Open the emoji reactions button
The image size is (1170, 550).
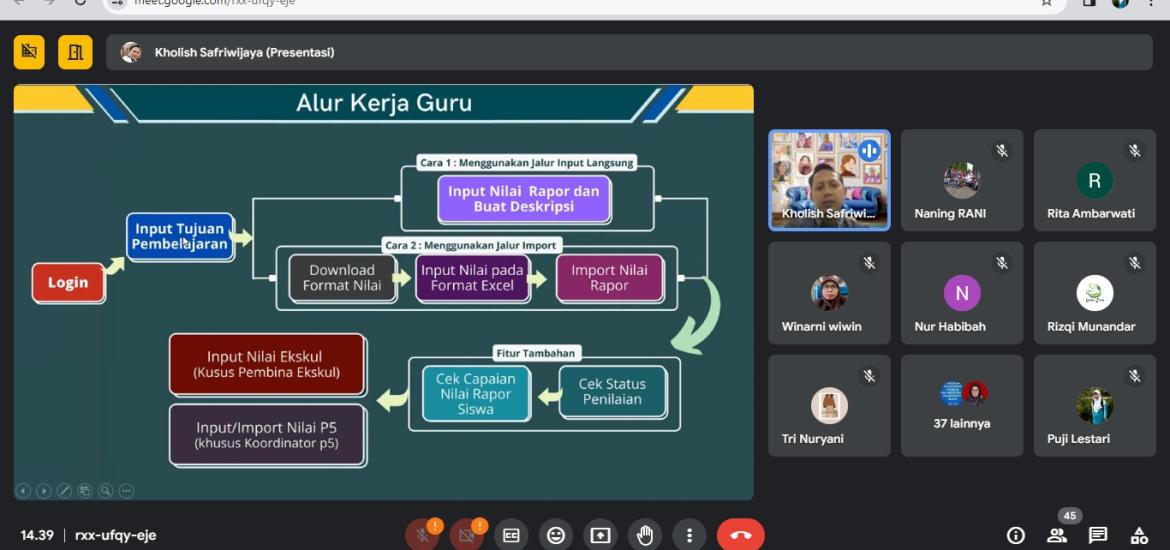tap(555, 535)
